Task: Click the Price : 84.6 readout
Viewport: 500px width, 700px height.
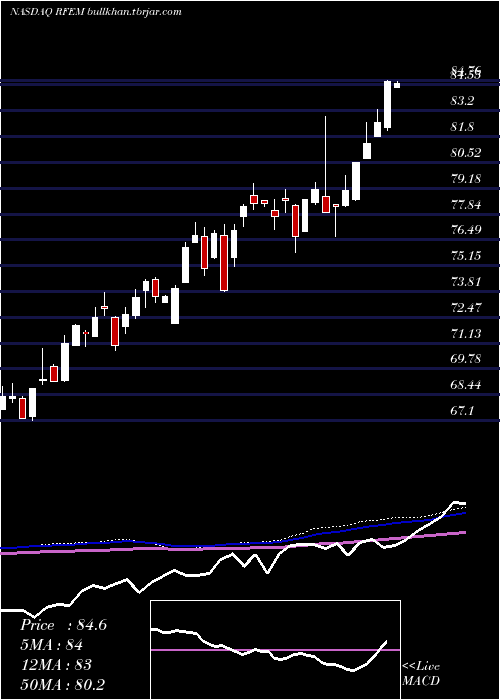Action: [63, 625]
